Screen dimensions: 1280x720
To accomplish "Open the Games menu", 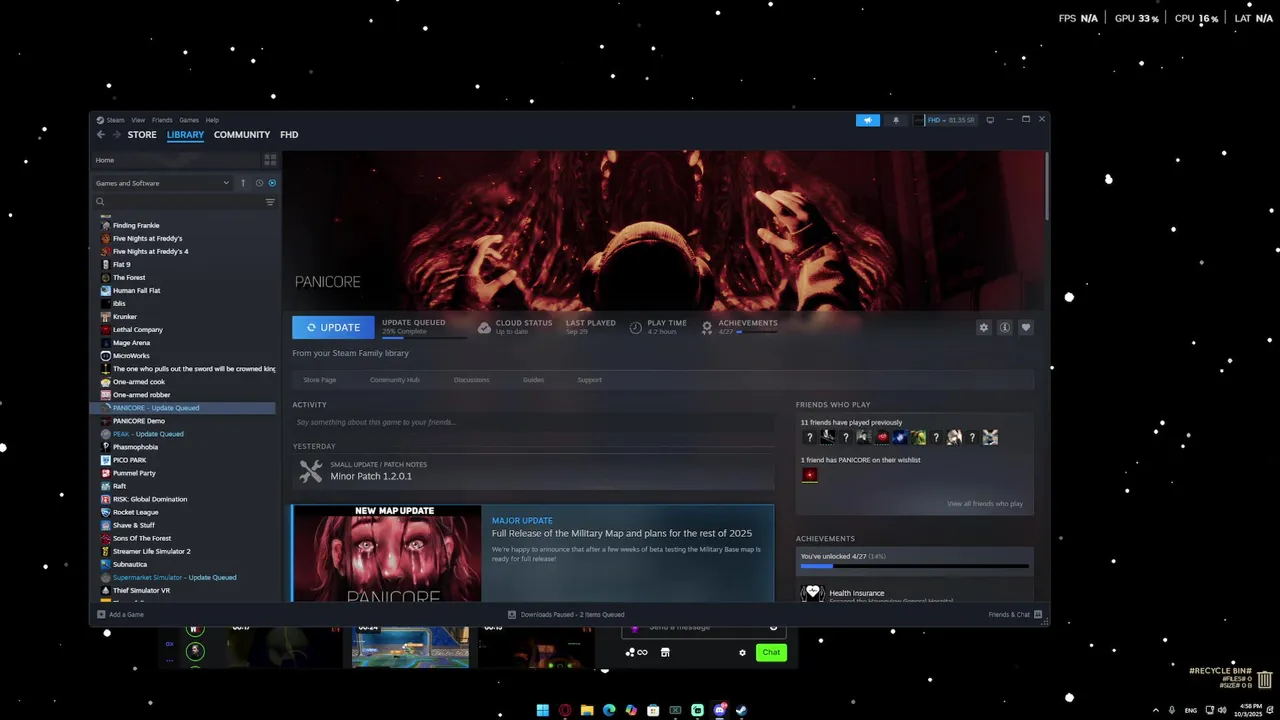I will click(x=189, y=120).
